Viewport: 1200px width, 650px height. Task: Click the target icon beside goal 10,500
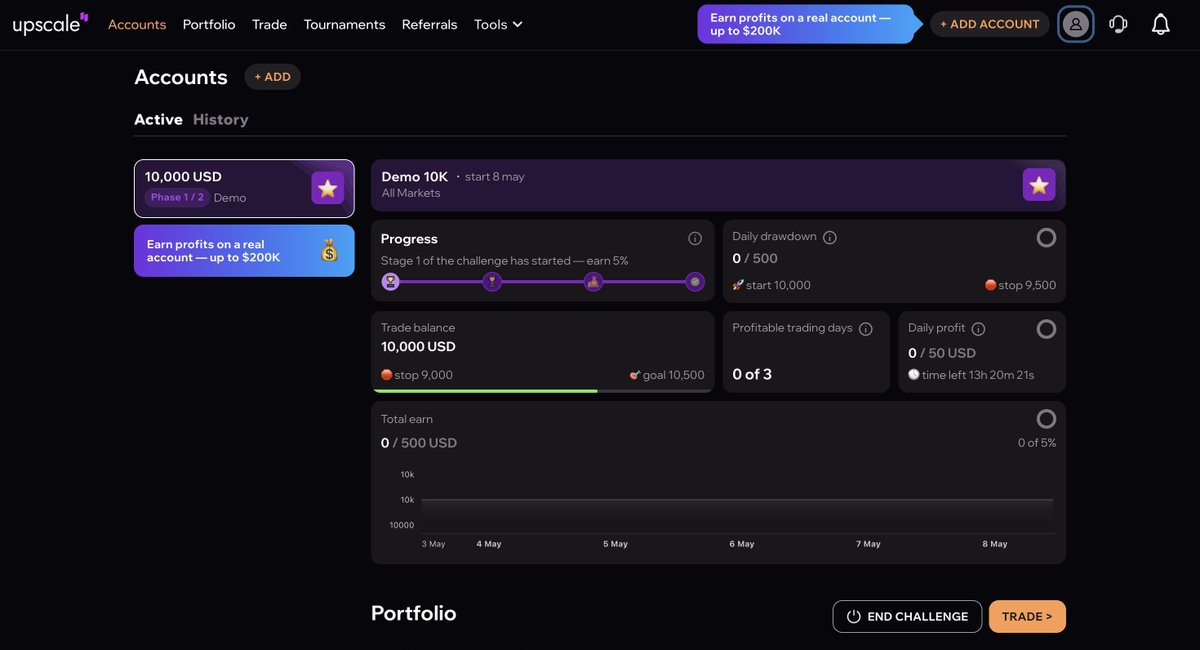[635, 375]
